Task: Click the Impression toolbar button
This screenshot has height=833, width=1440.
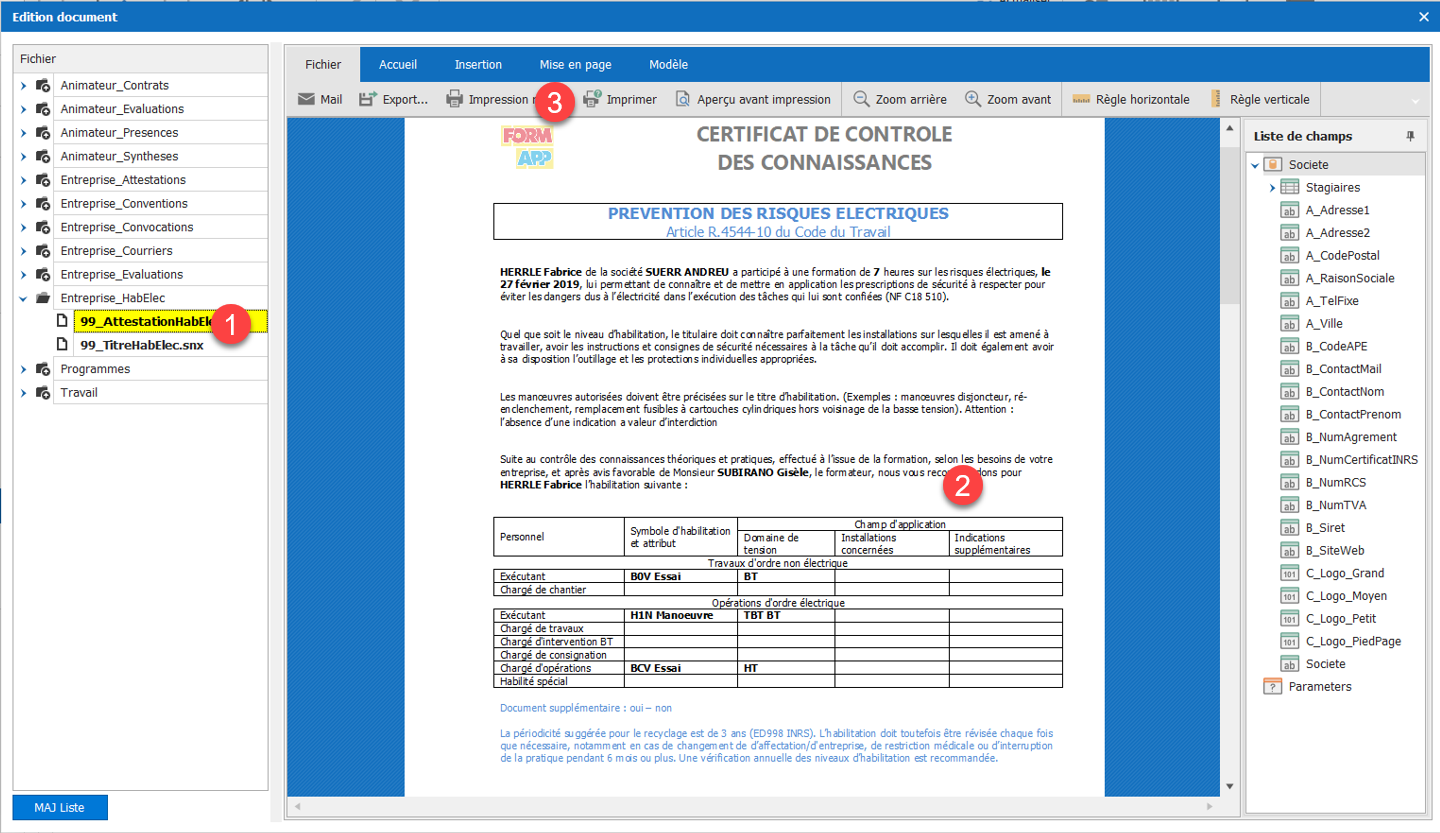Action: [x=492, y=99]
